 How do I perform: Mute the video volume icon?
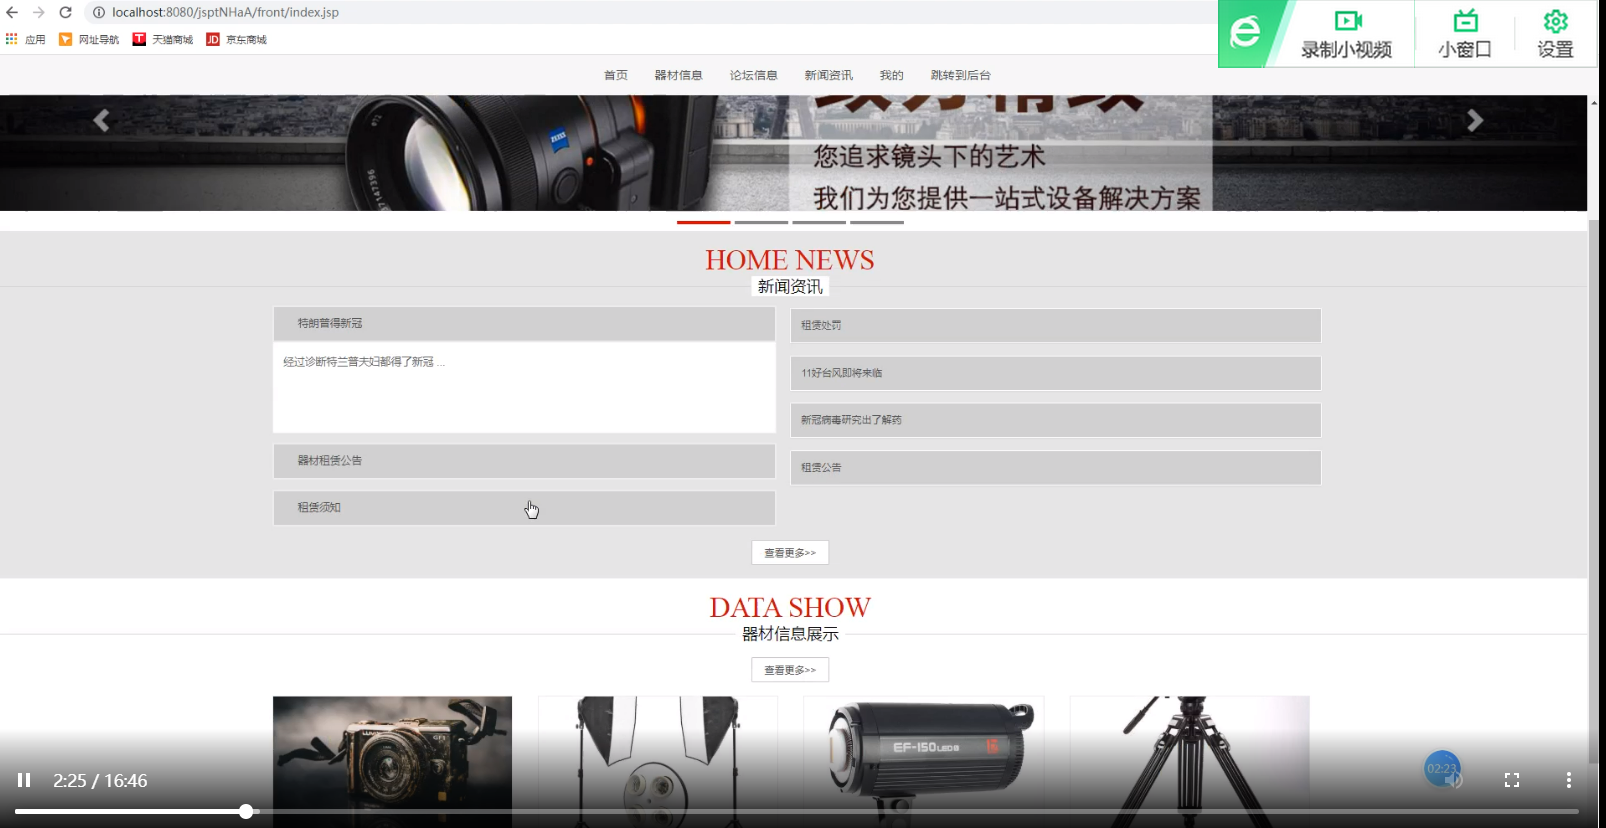pos(1455,780)
